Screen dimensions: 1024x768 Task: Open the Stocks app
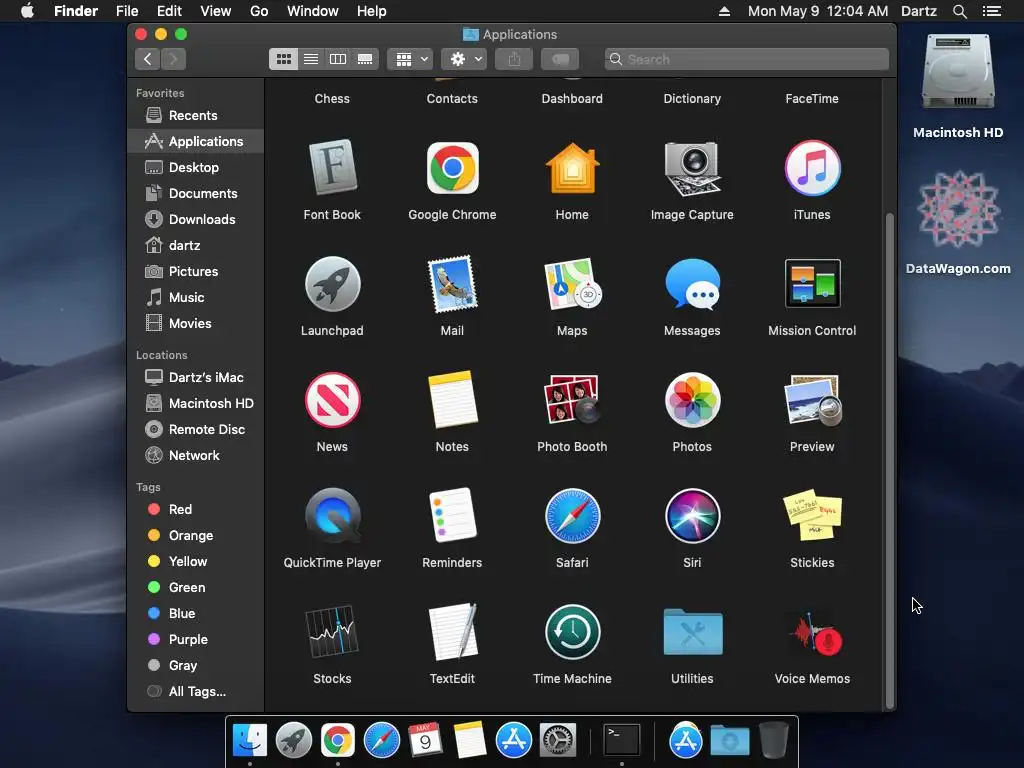332,632
